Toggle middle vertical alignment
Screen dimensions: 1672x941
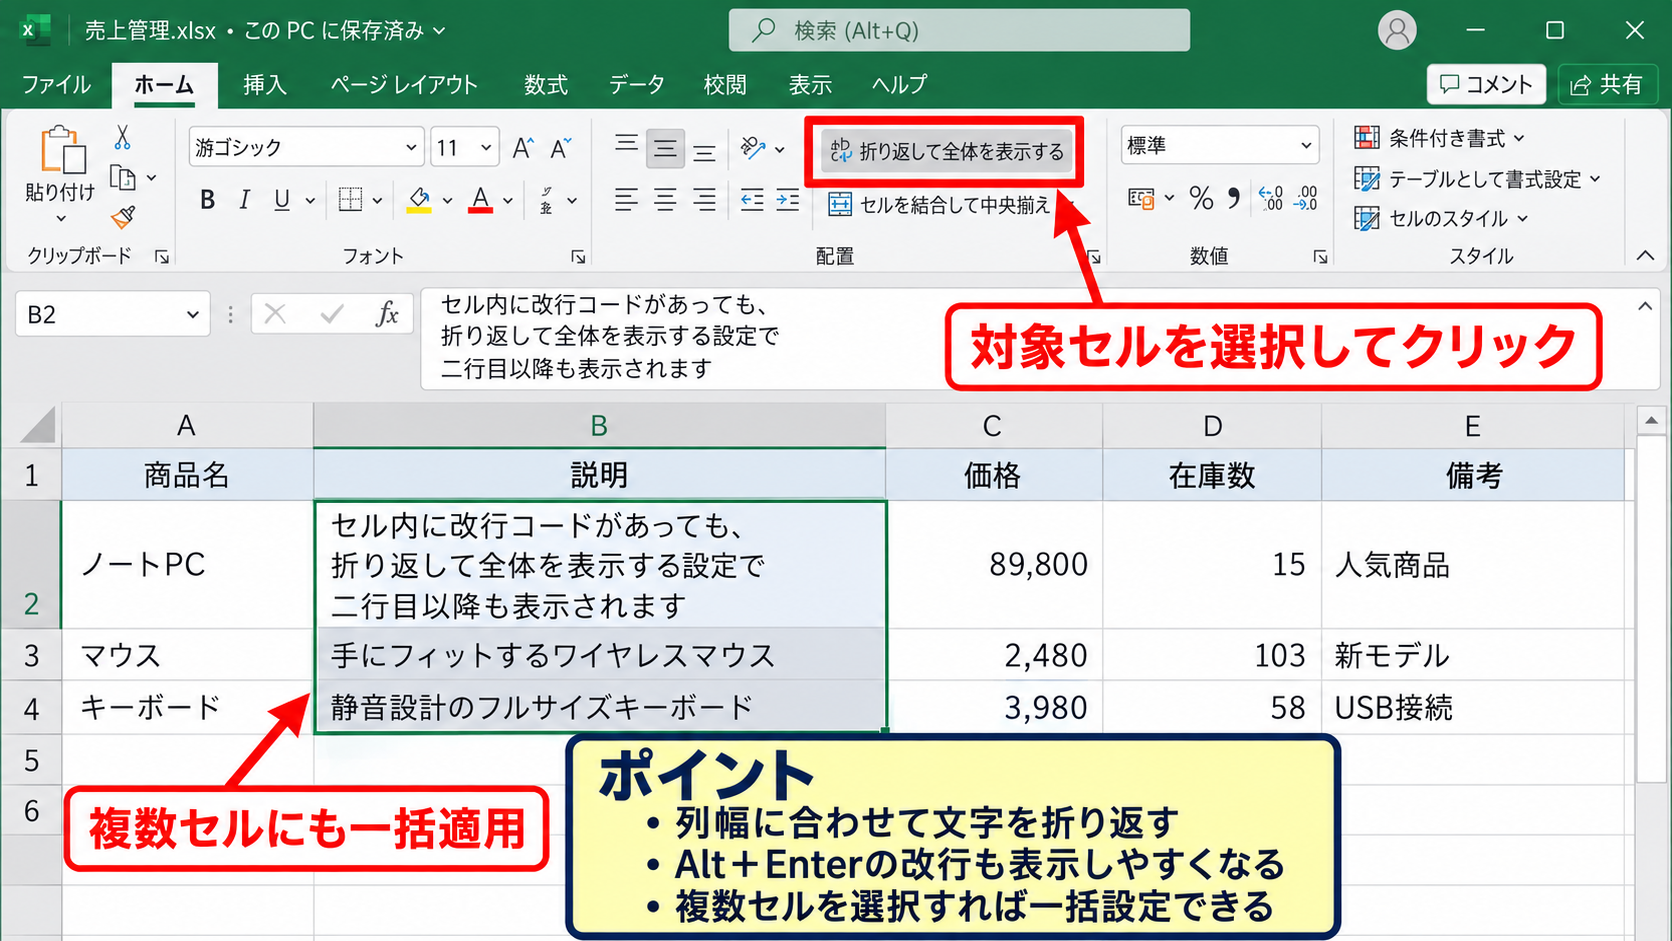(x=665, y=149)
